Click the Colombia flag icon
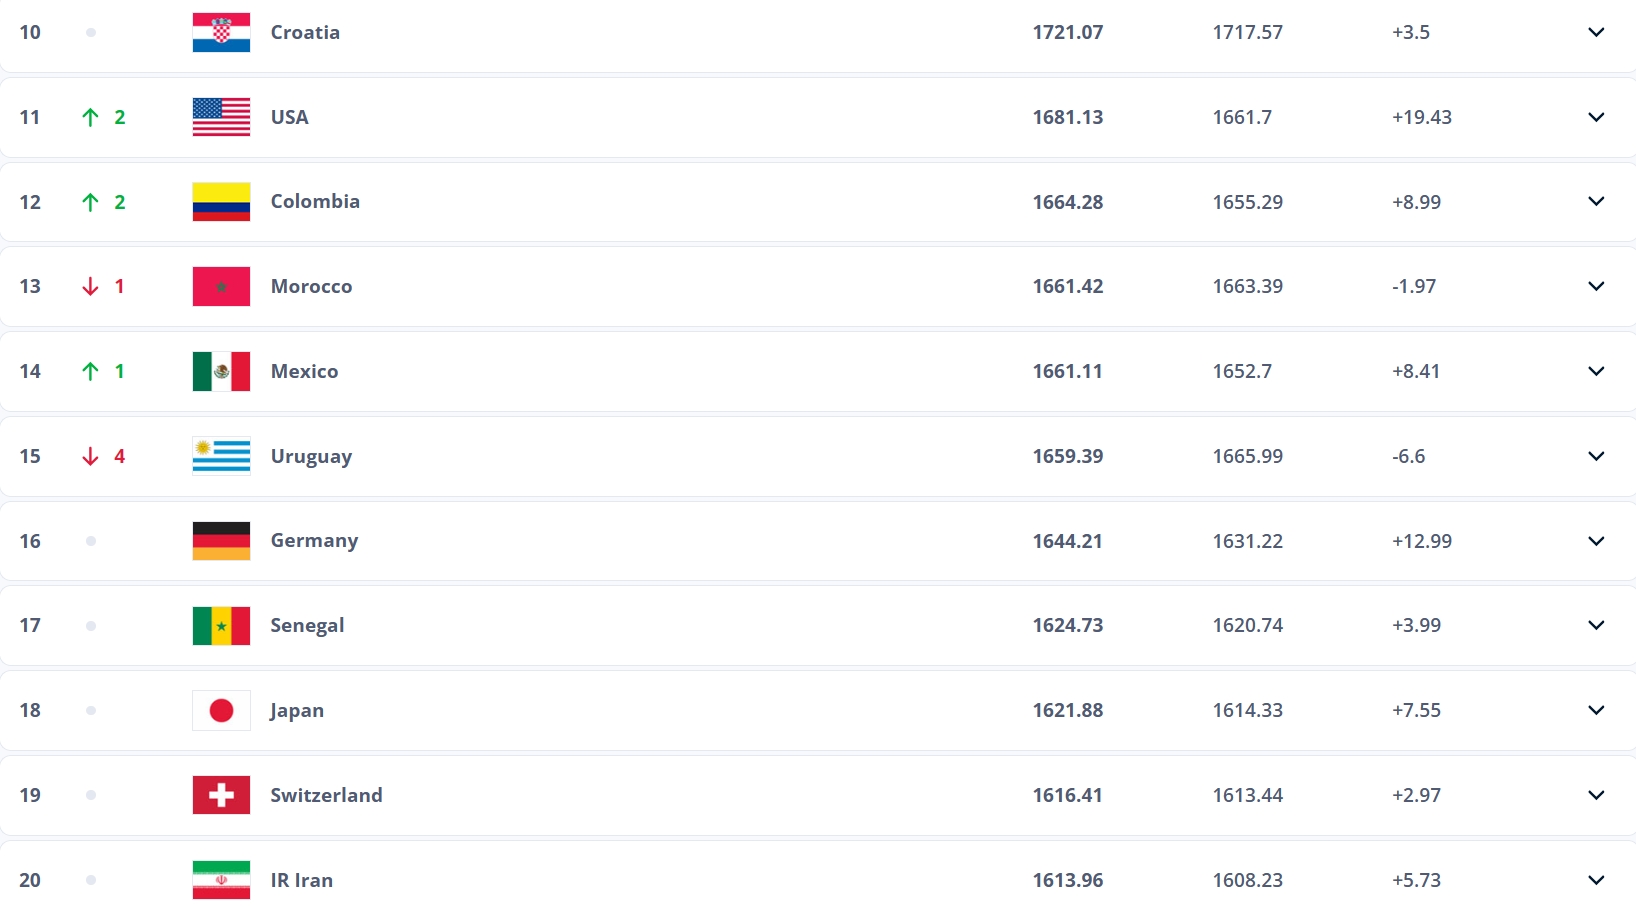1636x907 pixels. pos(221,202)
